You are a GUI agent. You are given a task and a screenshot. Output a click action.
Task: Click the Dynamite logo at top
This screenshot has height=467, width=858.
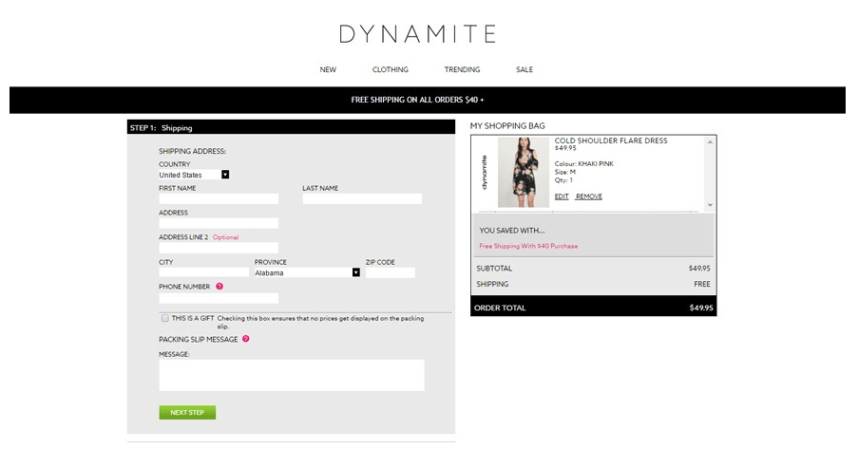tap(418, 34)
